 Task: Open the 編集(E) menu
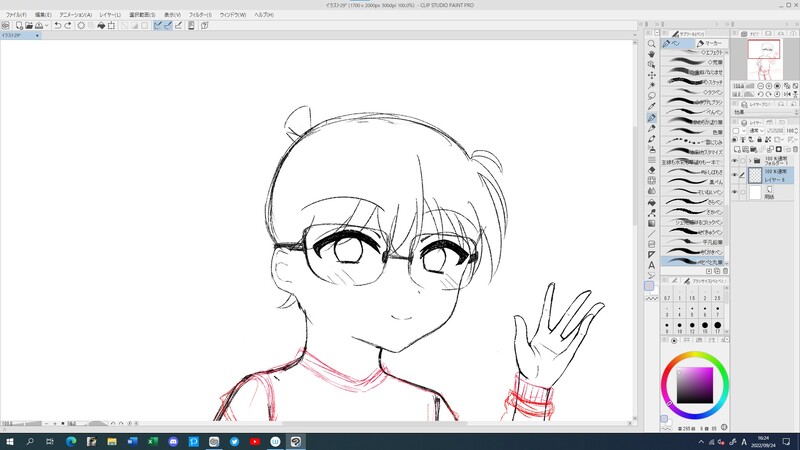point(43,15)
